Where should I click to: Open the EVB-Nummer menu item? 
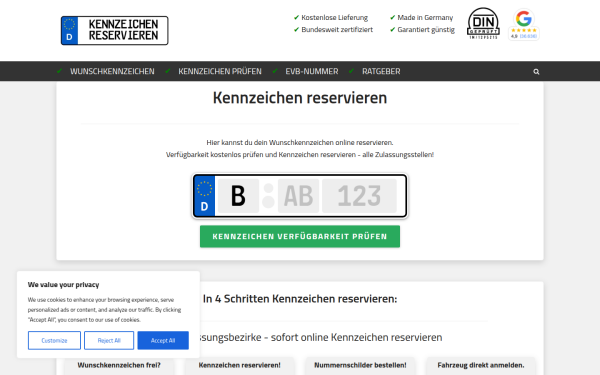pos(312,72)
